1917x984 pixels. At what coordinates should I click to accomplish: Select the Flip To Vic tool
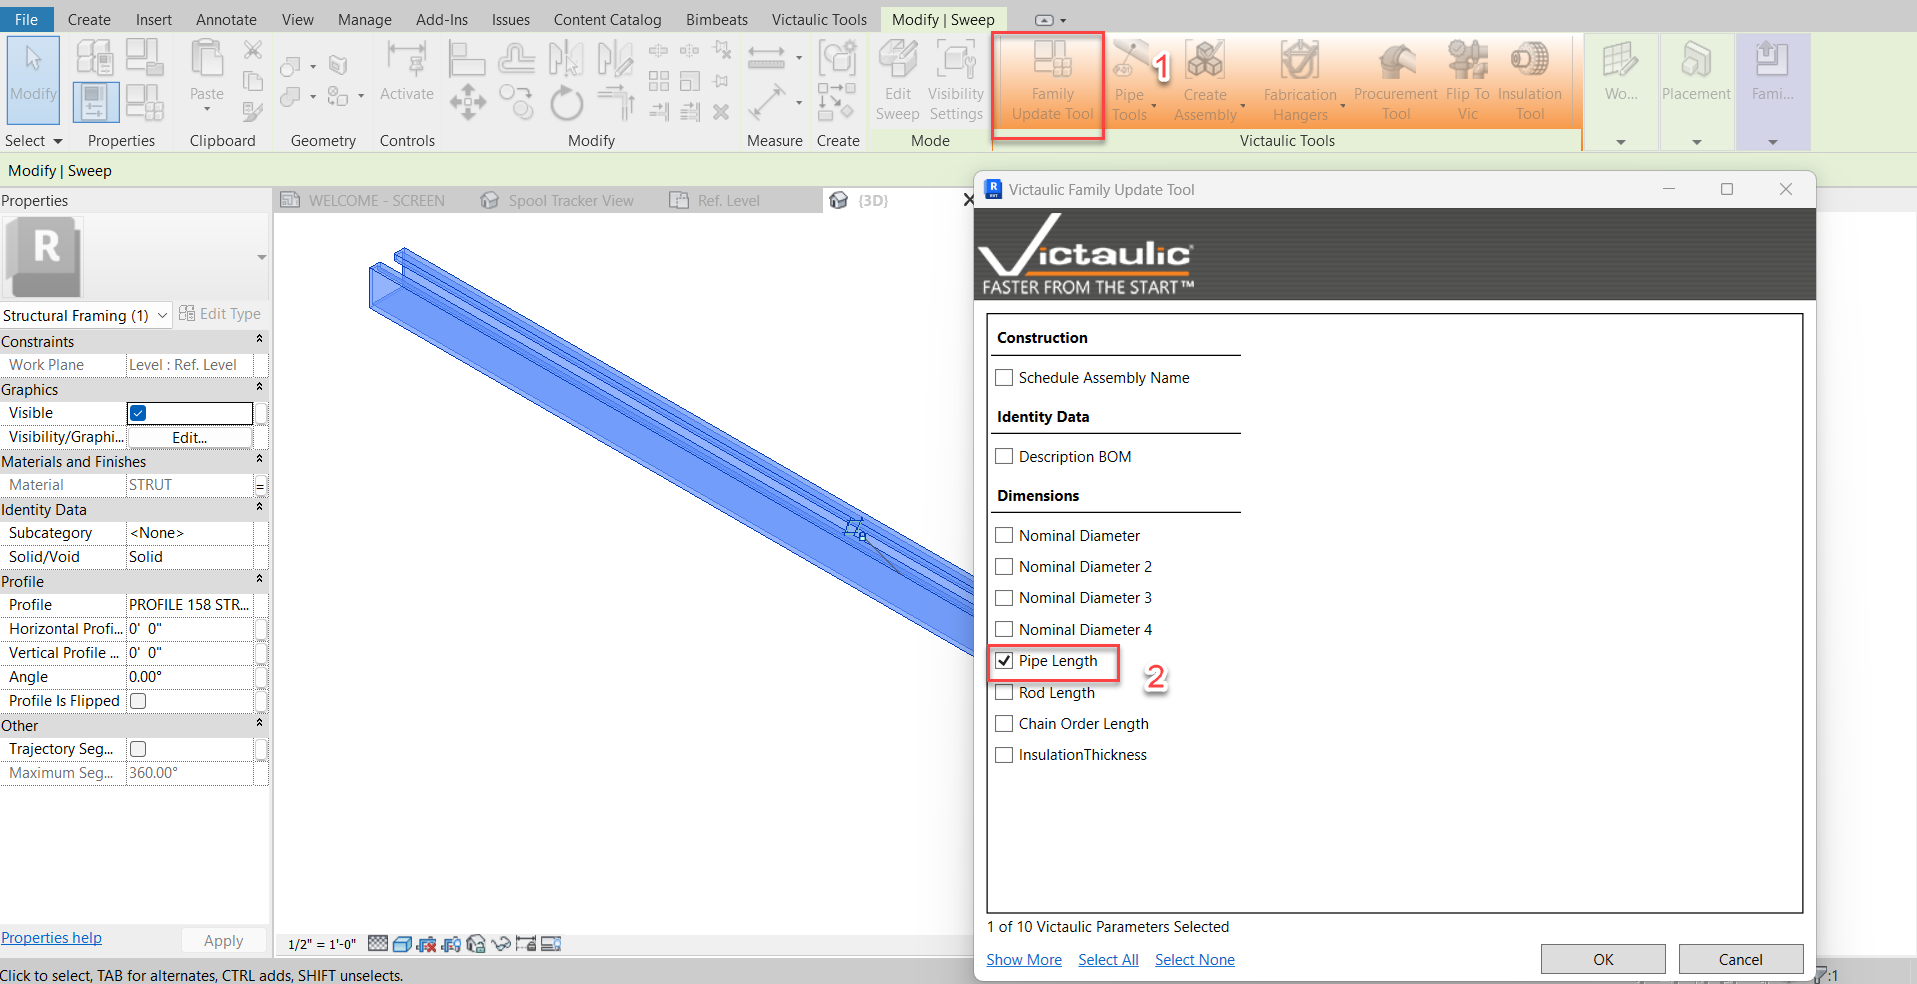pyautogui.click(x=1467, y=82)
